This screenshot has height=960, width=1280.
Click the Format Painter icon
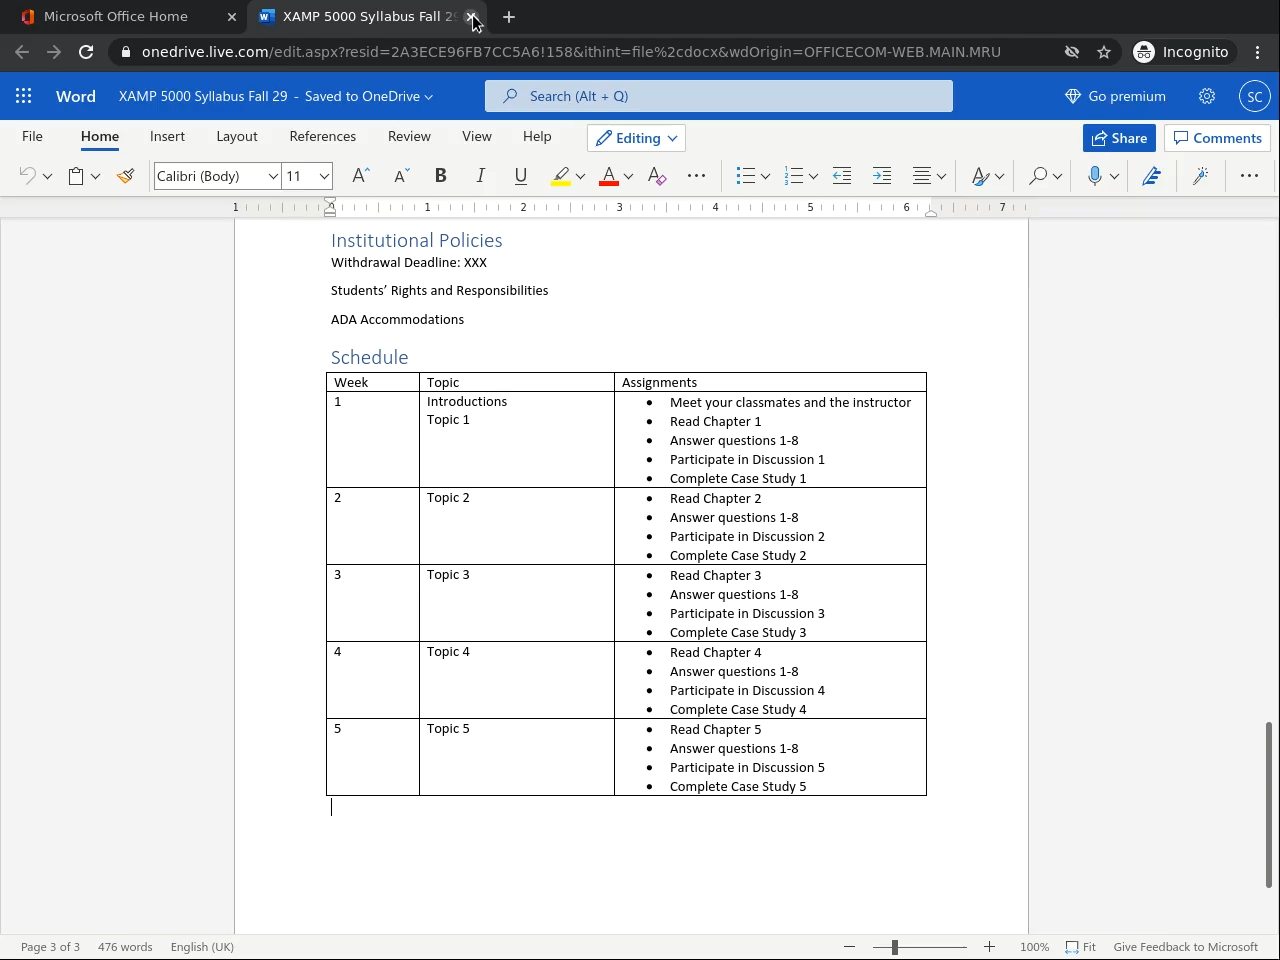[x=125, y=176]
